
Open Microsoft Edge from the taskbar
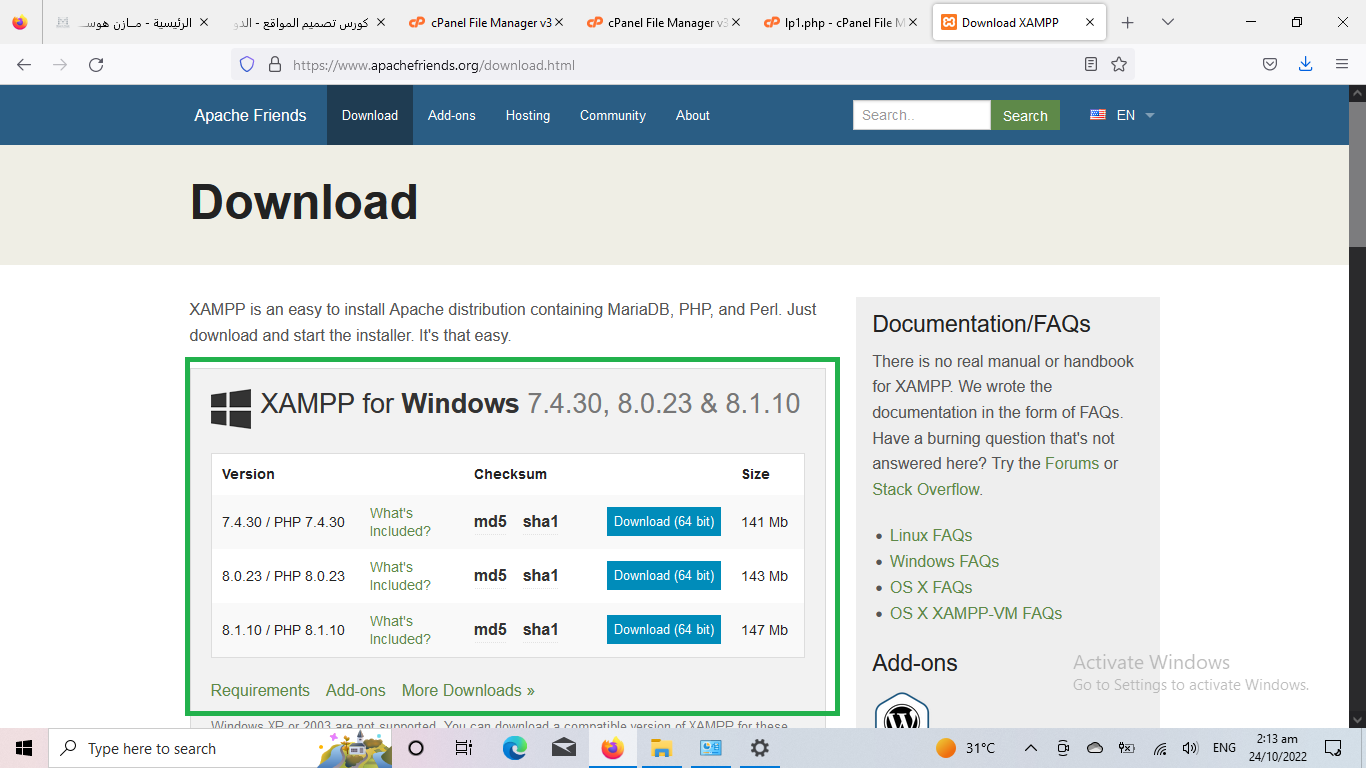[x=514, y=748]
